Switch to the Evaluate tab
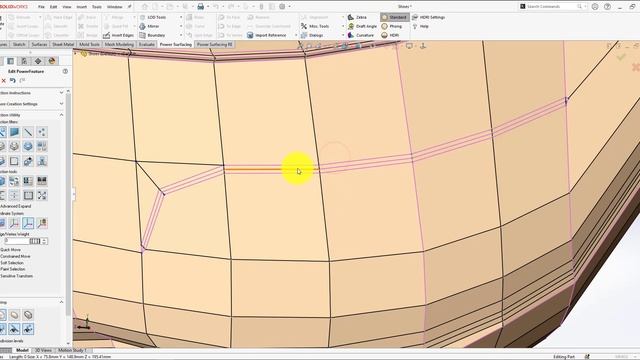This screenshot has height=360, width=640. pos(147,44)
